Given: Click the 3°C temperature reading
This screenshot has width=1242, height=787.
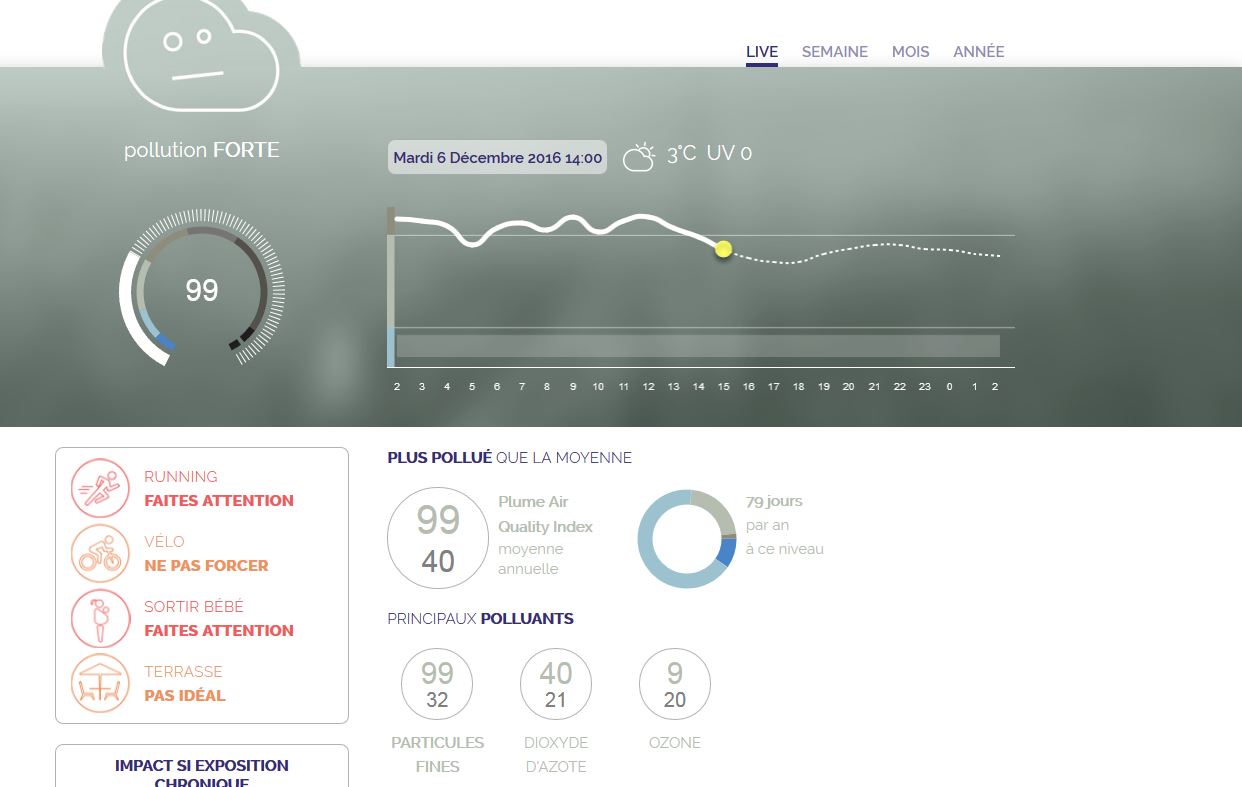Looking at the screenshot, I should click(682, 154).
